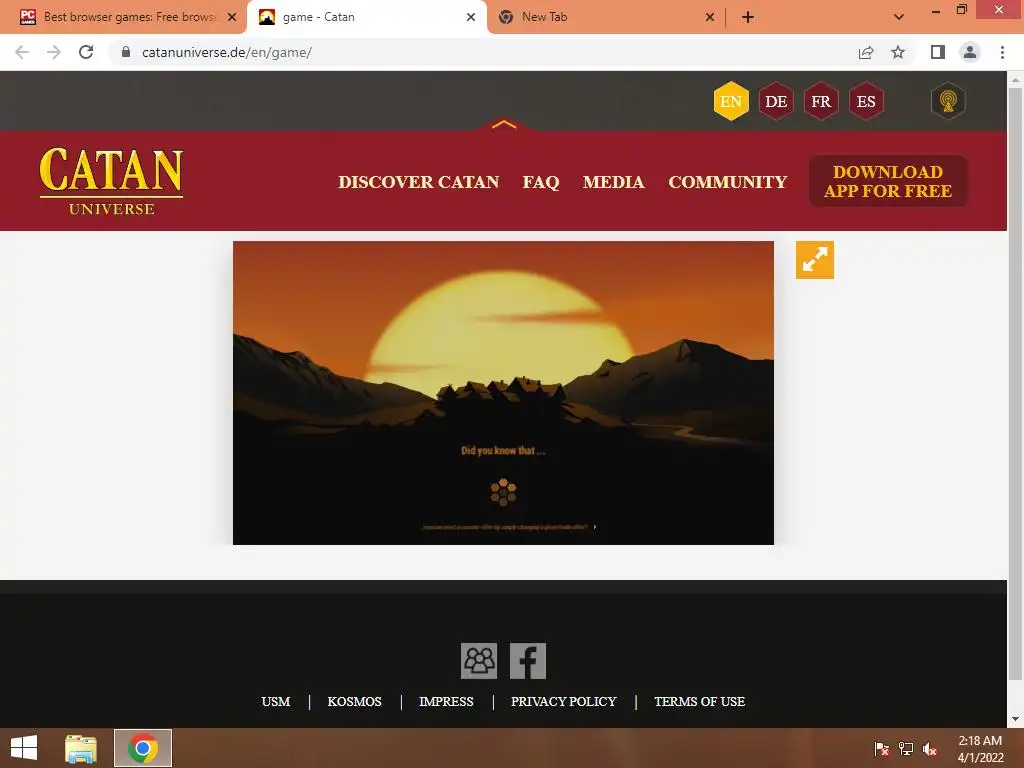Close the New Tab tab
The width and height of the screenshot is (1024, 768).
tap(710, 17)
